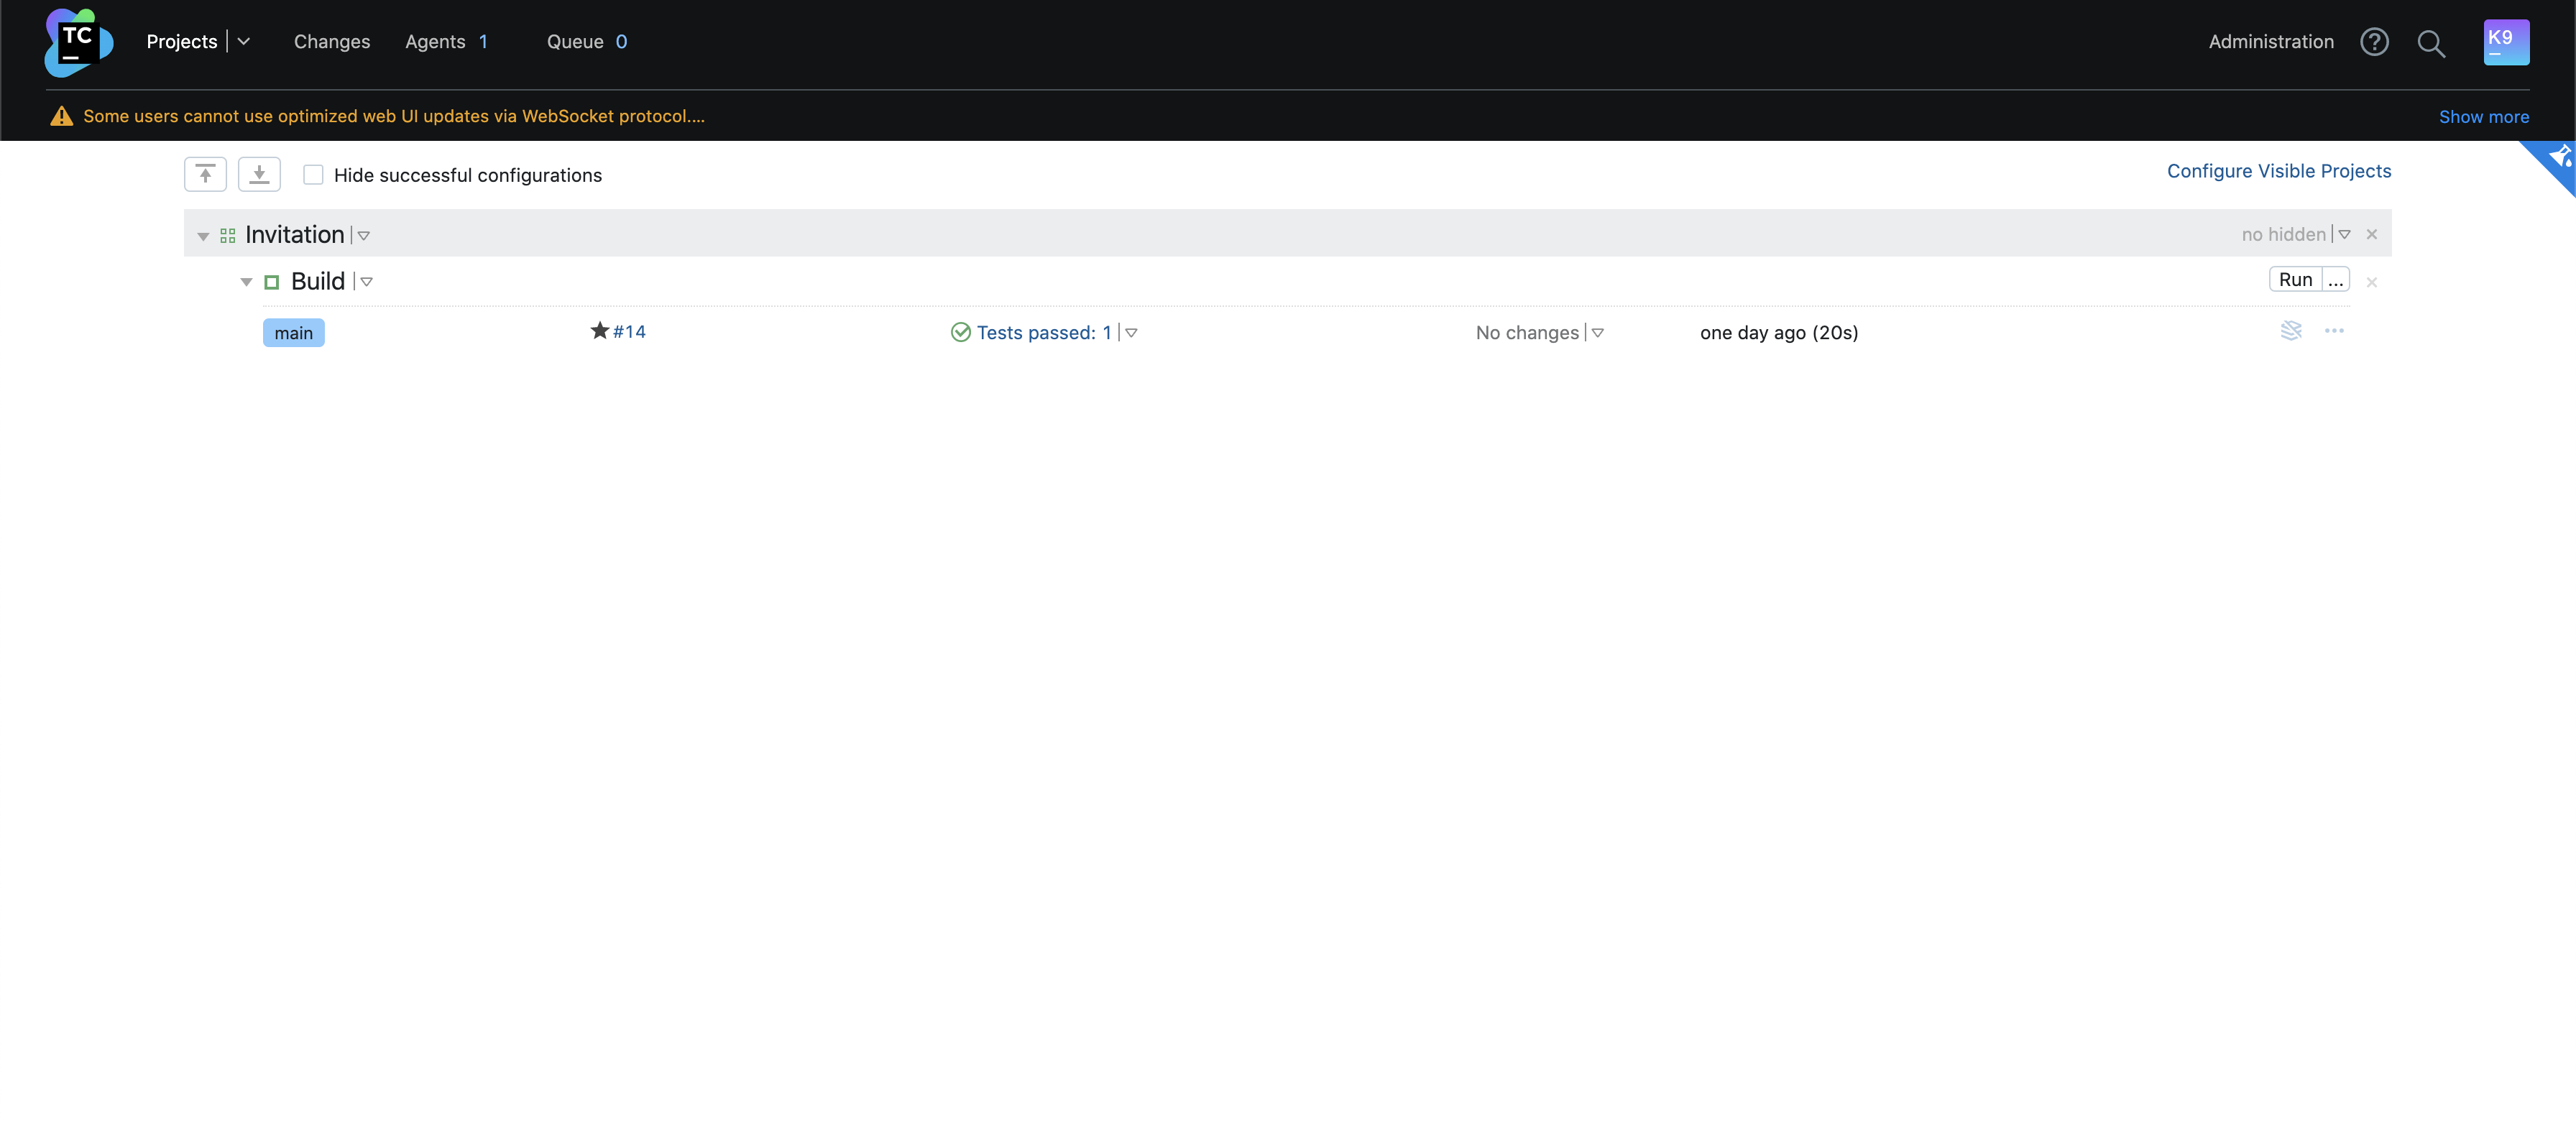Collapse the Build configuration row

[246, 282]
